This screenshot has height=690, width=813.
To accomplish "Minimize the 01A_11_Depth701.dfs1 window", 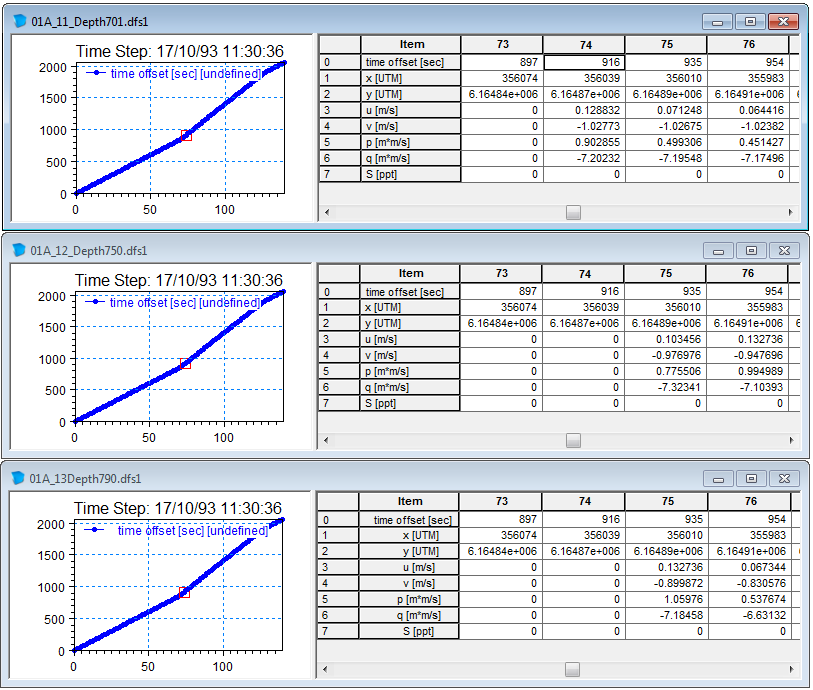I will pyautogui.click(x=717, y=21).
